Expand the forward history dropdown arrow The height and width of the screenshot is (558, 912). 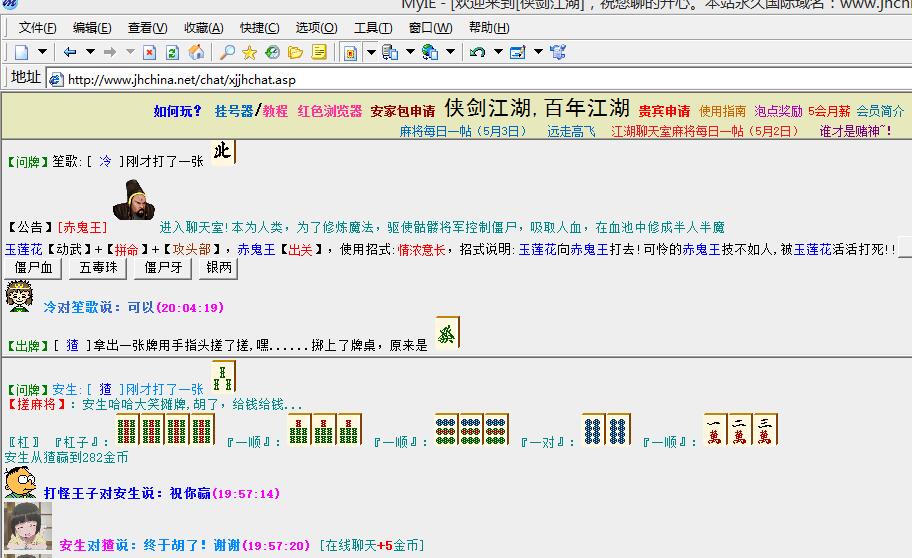130,52
